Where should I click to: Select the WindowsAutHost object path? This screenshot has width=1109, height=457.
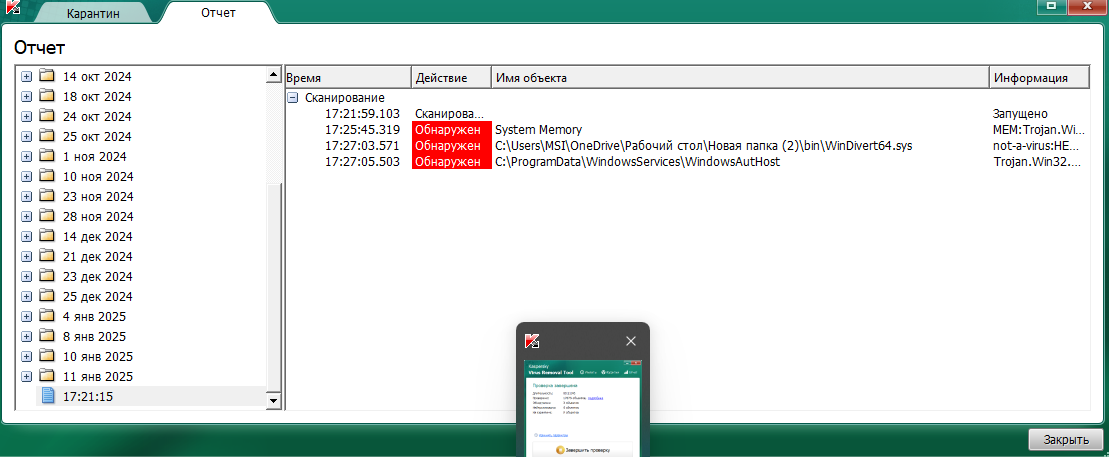[637, 162]
